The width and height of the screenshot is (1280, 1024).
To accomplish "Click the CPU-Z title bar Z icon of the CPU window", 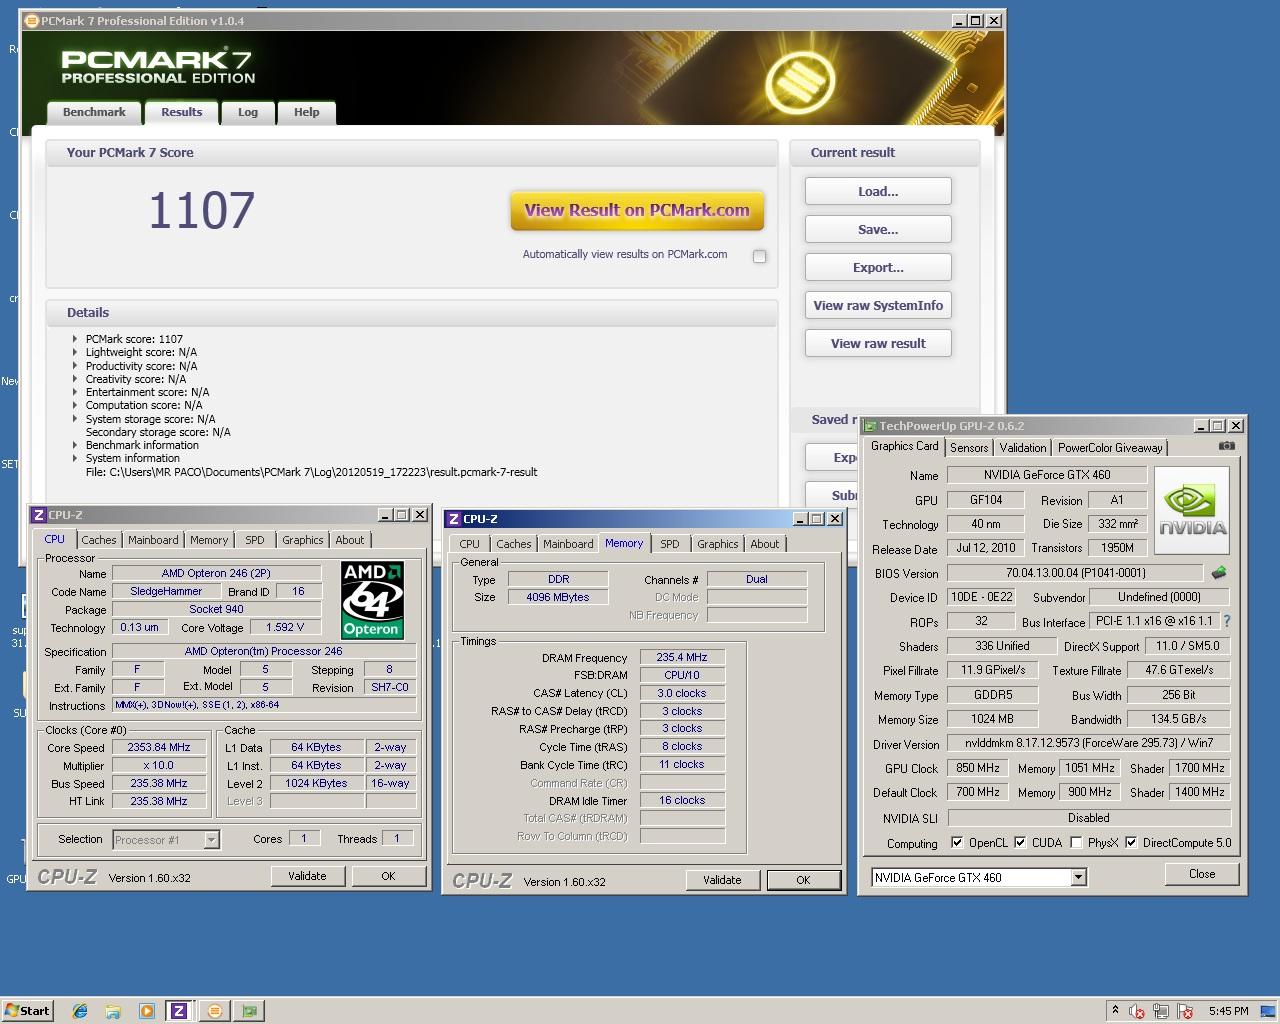I will tap(39, 515).
